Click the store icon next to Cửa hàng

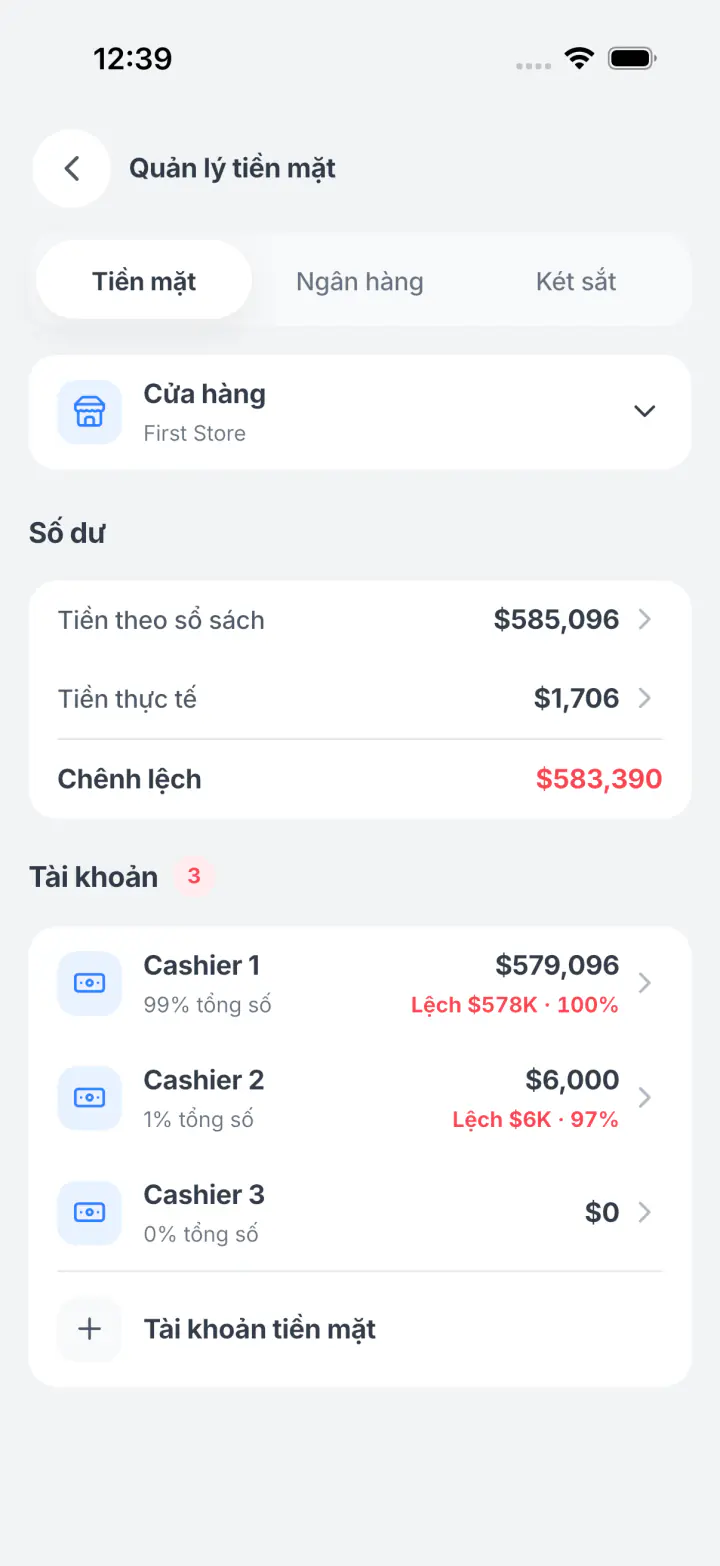click(x=89, y=412)
